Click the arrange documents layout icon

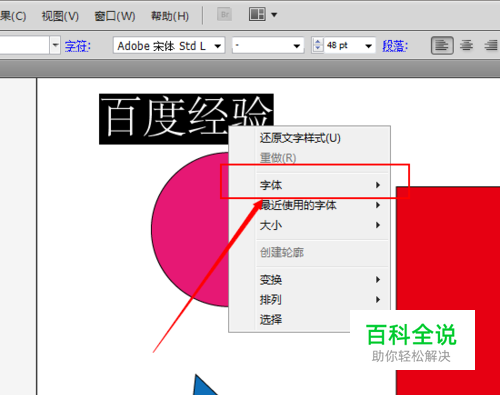[257, 14]
